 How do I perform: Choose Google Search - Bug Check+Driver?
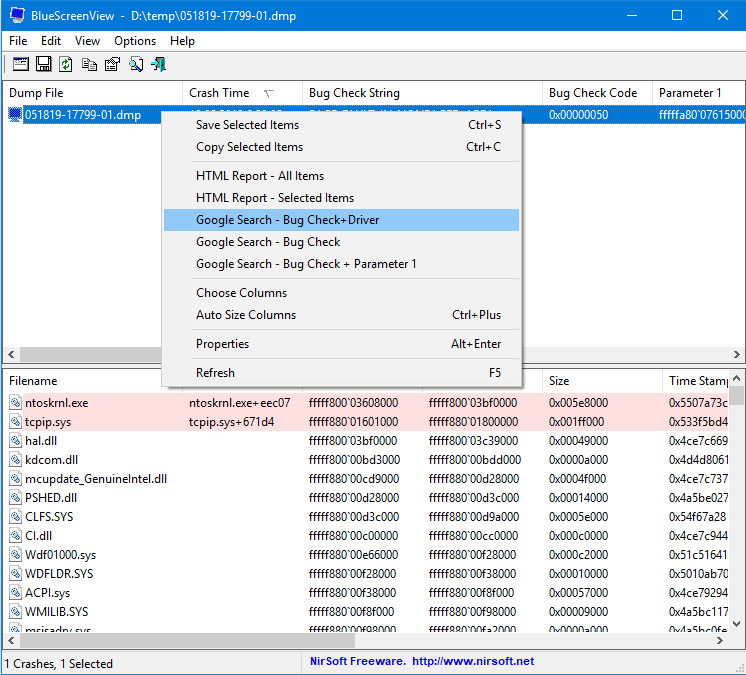pyautogui.click(x=288, y=220)
